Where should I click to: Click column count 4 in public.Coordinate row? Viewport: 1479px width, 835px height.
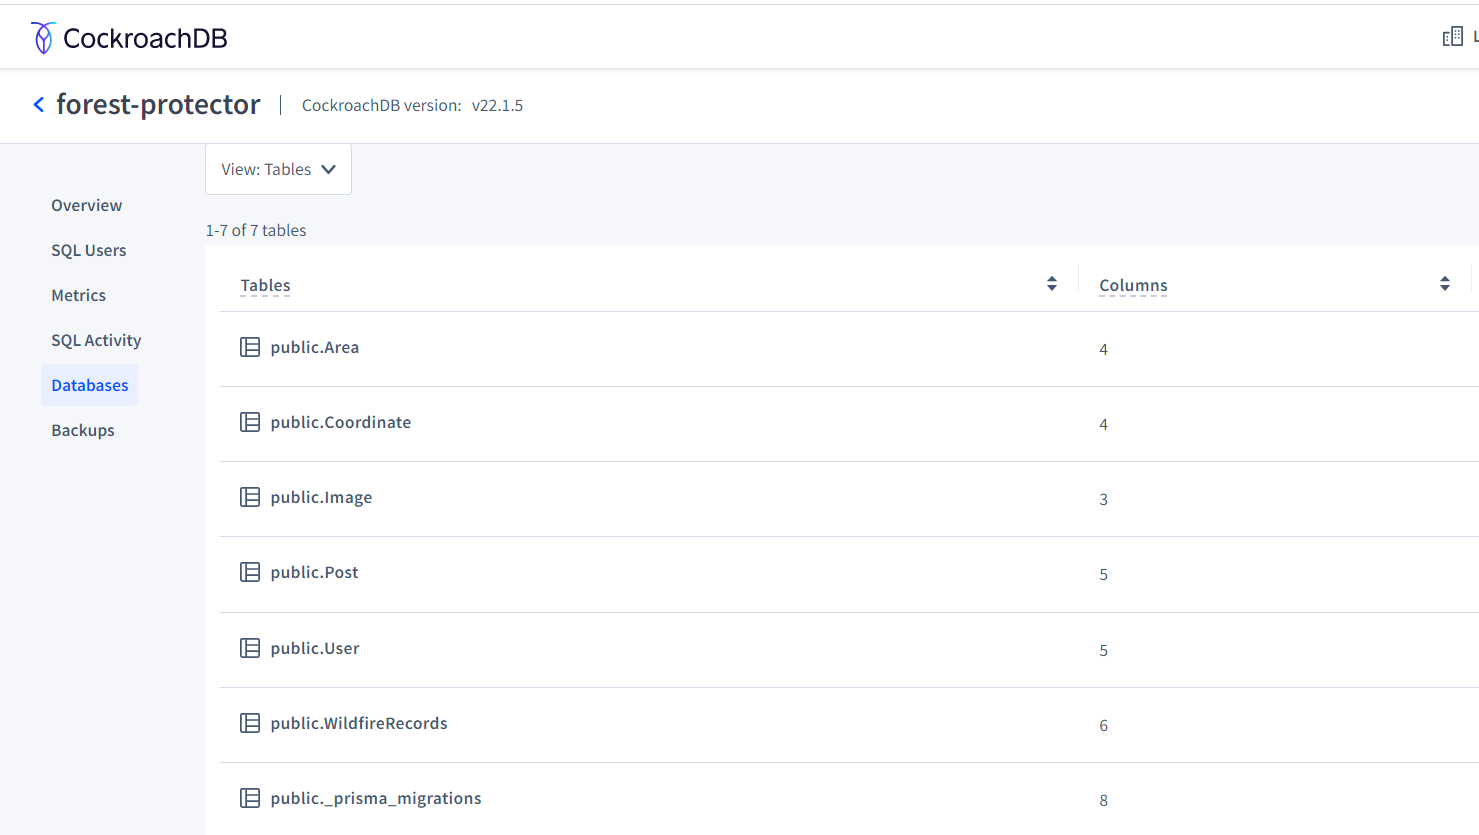point(1103,424)
